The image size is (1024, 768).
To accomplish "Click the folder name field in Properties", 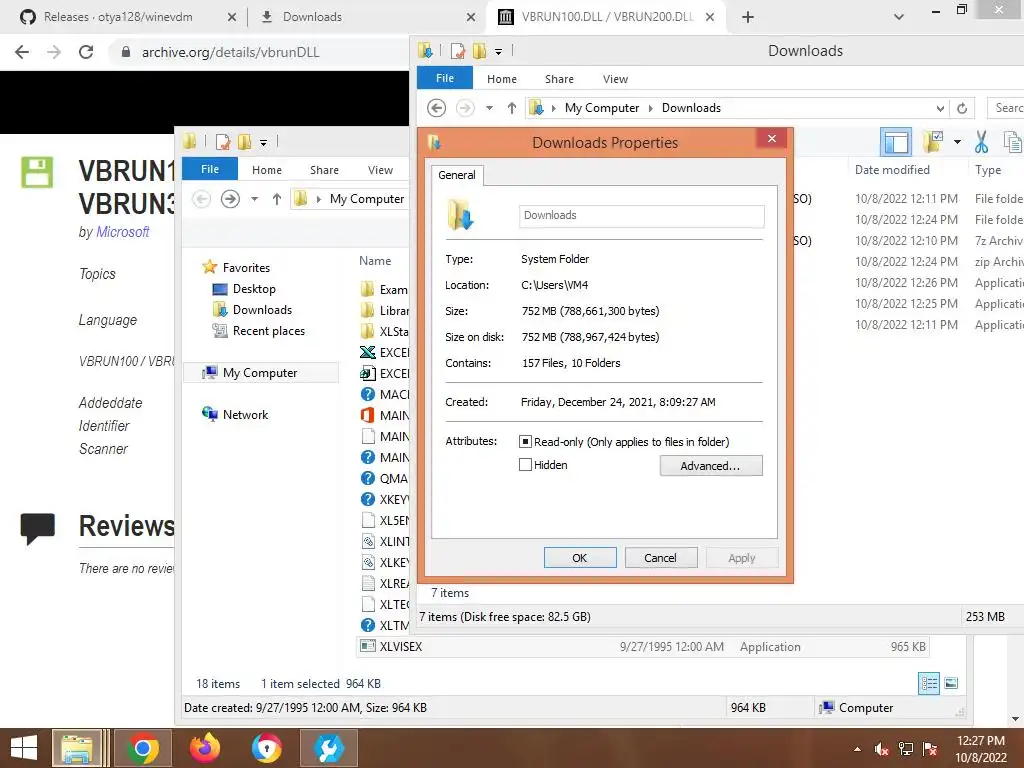I will point(641,216).
